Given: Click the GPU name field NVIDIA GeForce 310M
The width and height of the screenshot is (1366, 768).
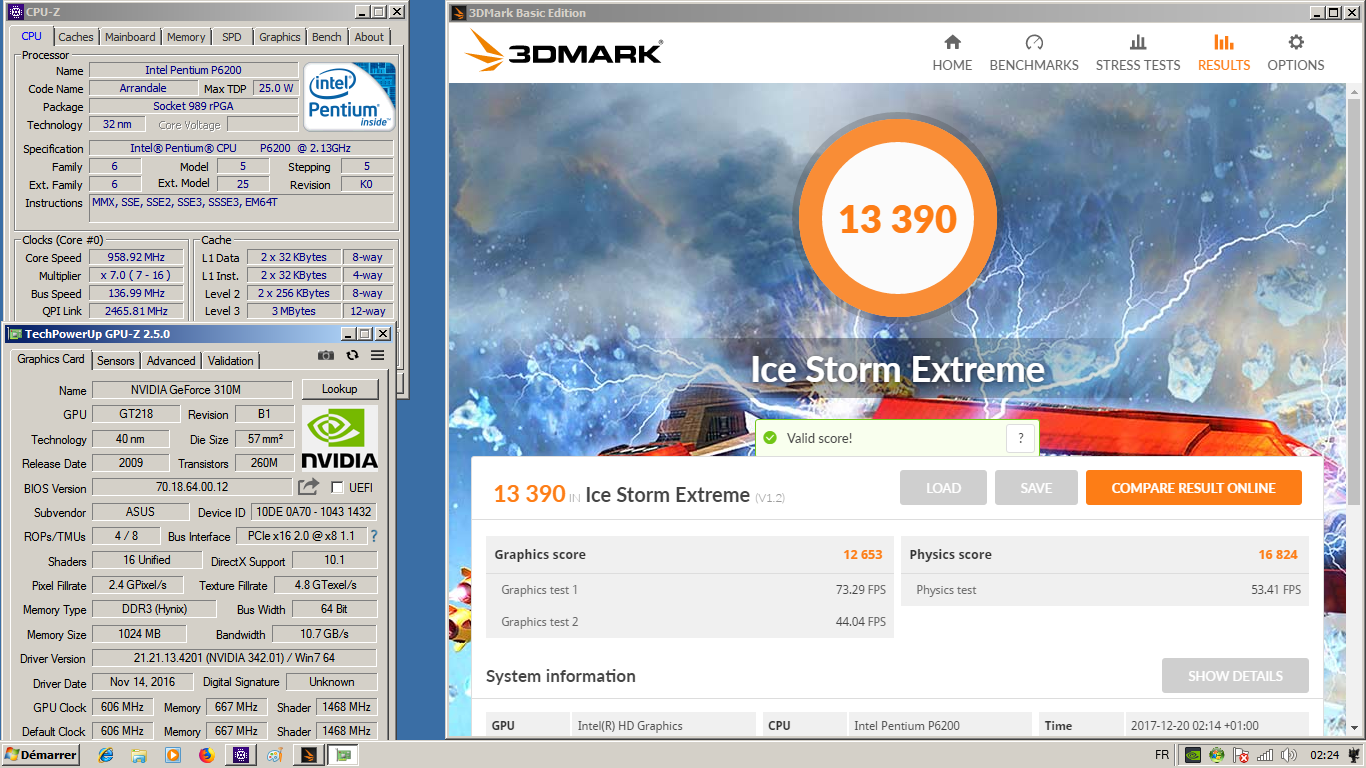Looking at the screenshot, I should click(x=192, y=389).
